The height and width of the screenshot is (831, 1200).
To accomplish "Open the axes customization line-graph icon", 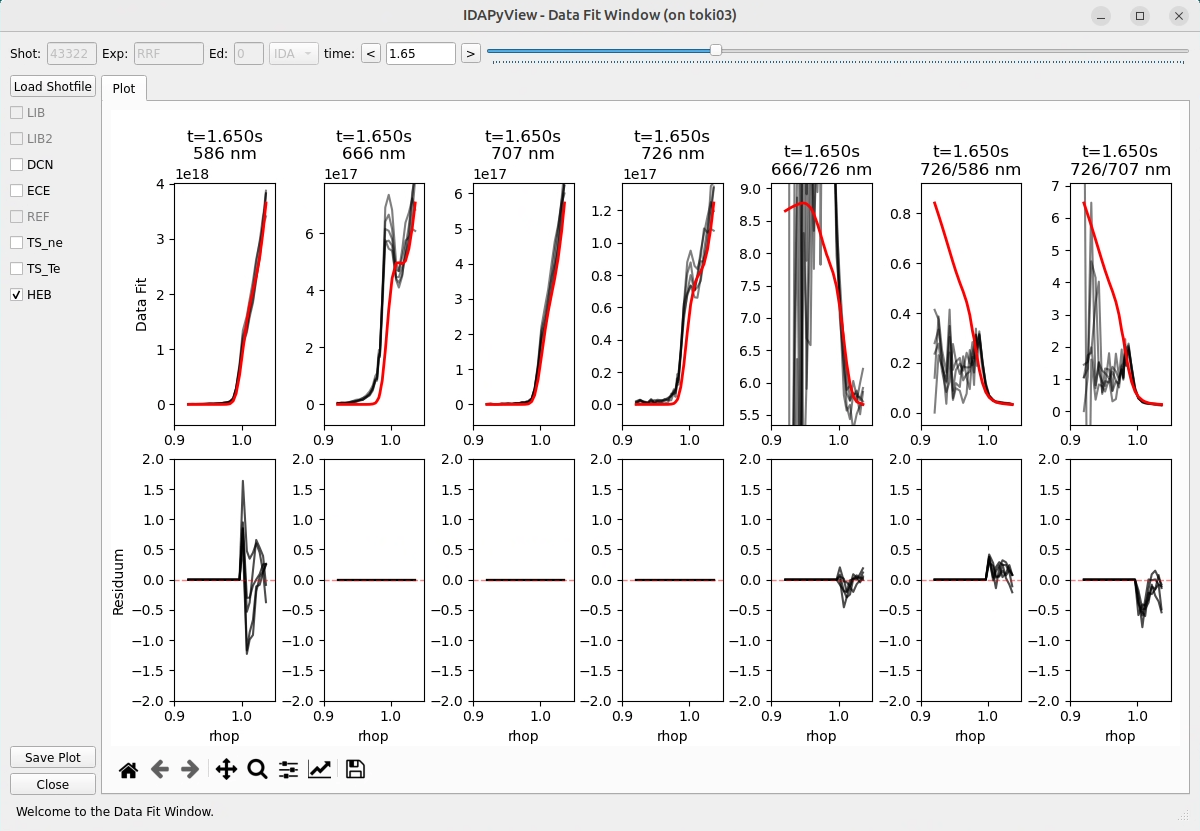I will (320, 769).
